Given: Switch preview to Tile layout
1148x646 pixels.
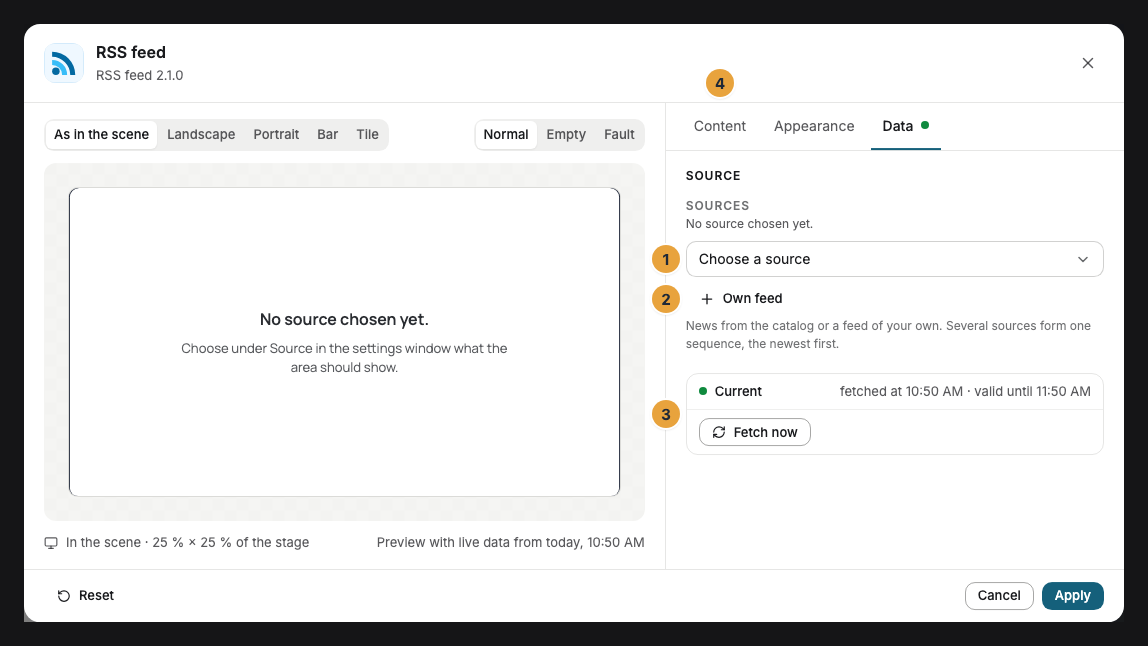Looking at the screenshot, I should pyautogui.click(x=367, y=135).
